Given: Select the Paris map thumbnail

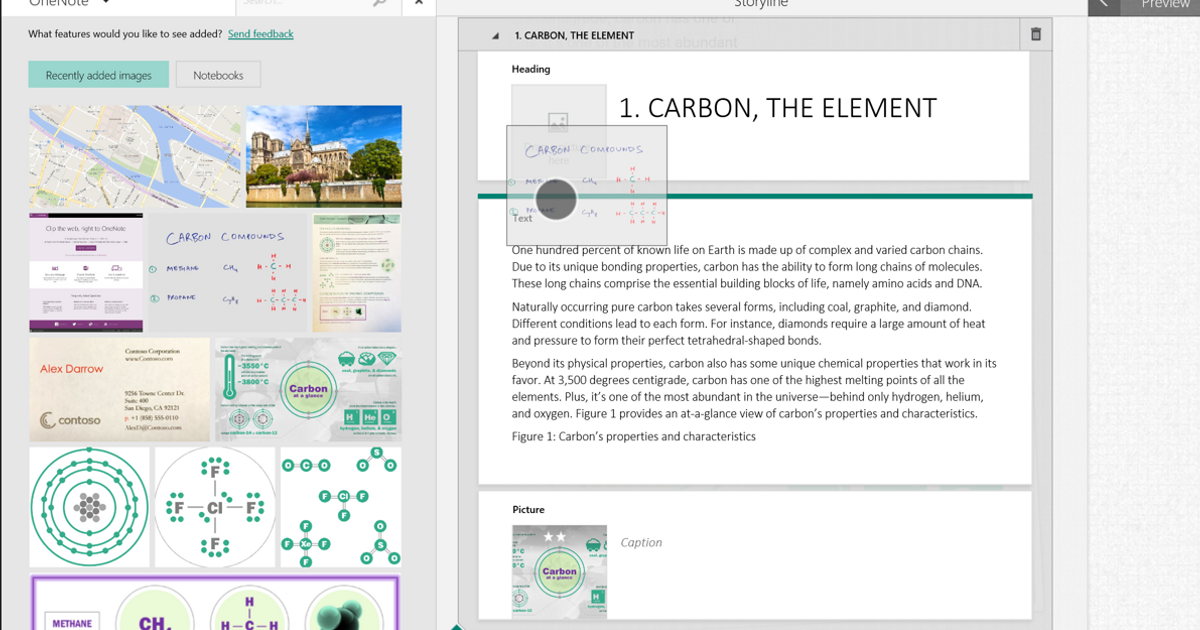Looking at the screenshot, I should pos(135,157).
